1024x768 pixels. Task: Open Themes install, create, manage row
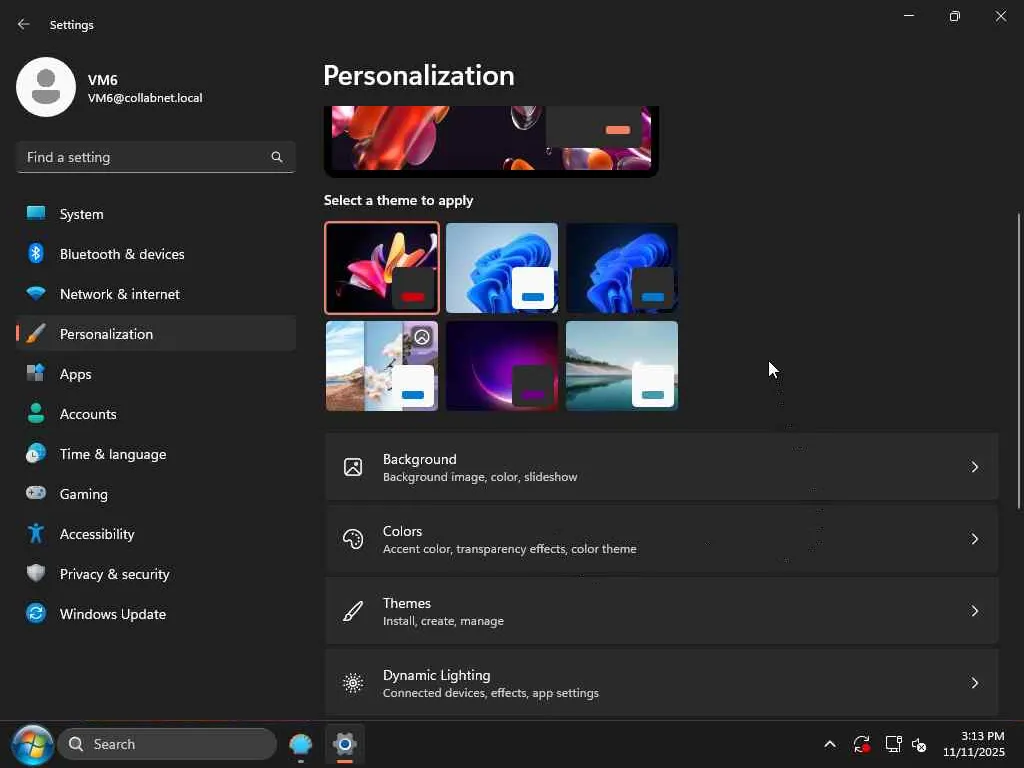(662, 611)
